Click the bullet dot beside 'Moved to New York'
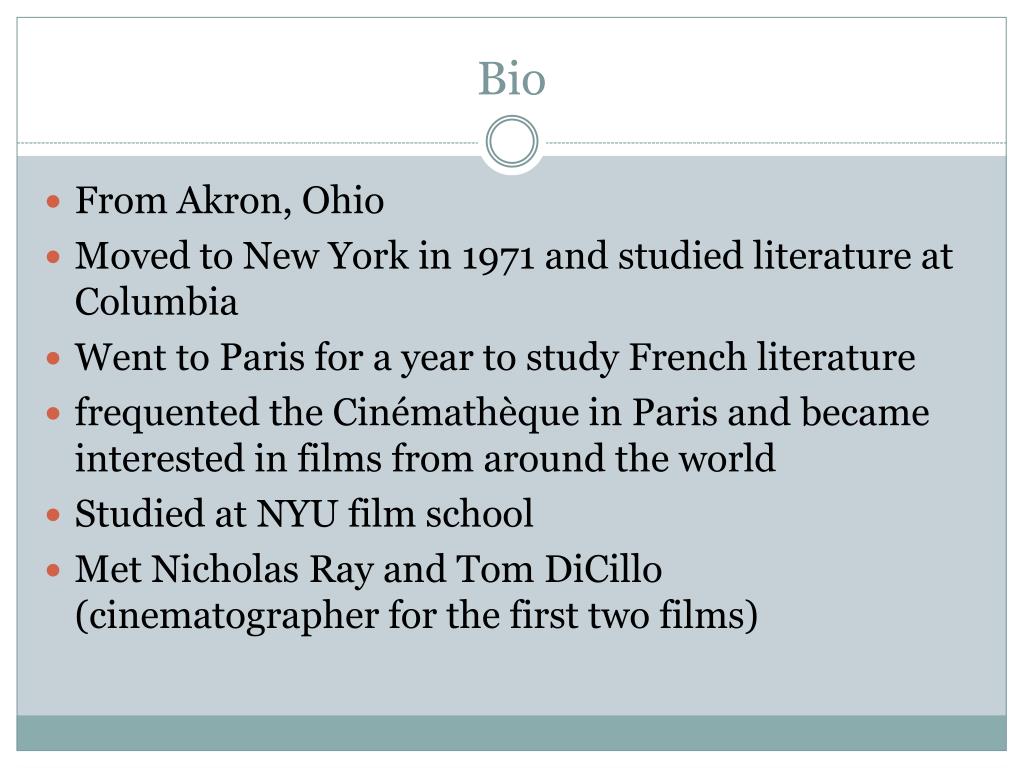The height and width of the screenshot is (768, 1024). coord(54,257)
